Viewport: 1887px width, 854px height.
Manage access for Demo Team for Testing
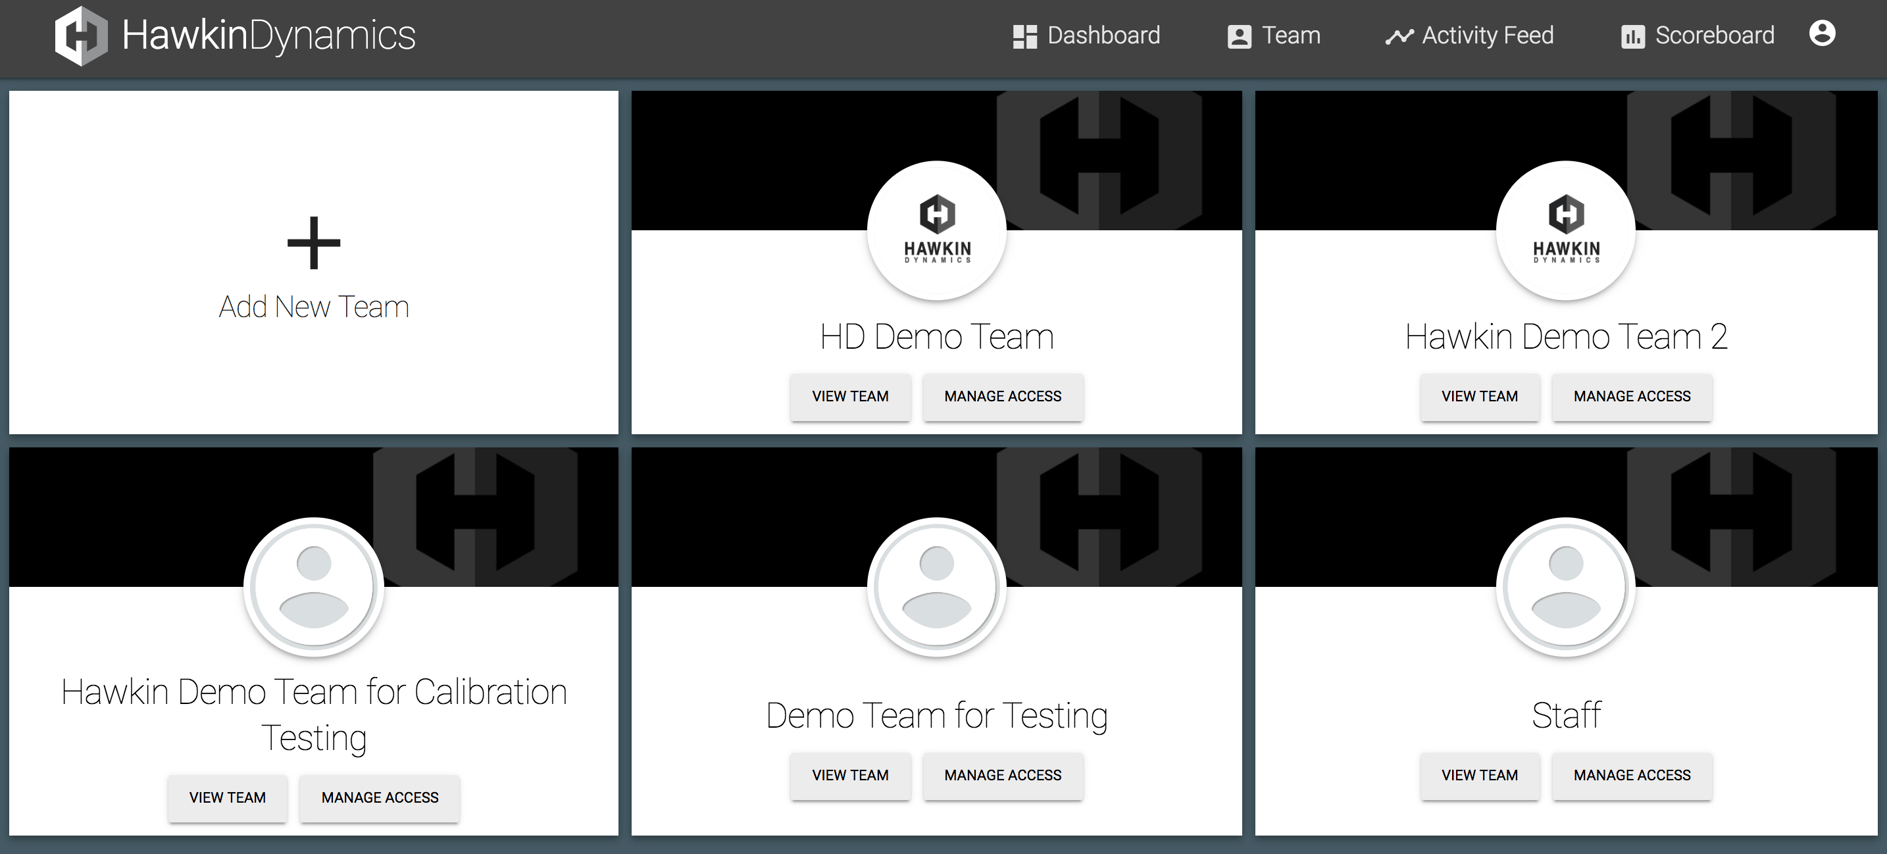(x=1002, y=776)
